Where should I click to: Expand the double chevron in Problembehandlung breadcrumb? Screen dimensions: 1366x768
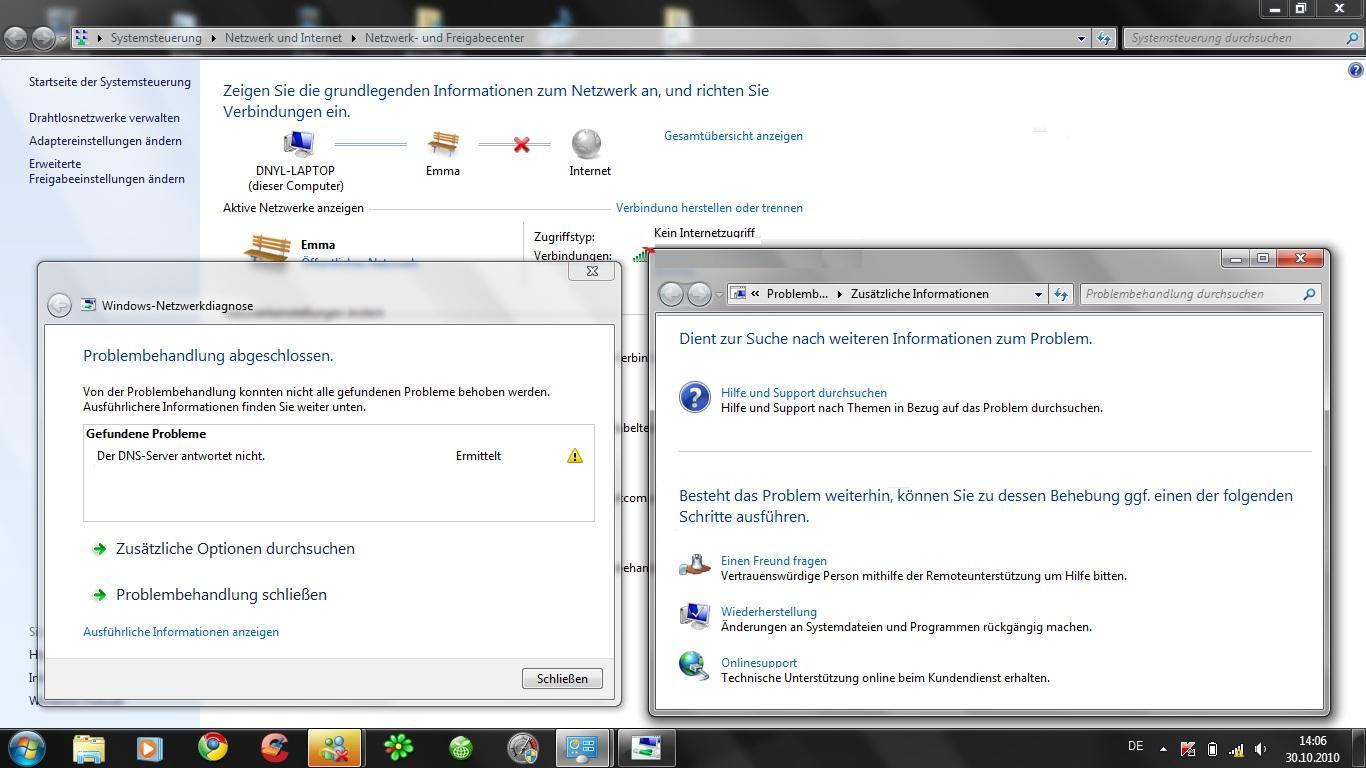tap(756, 294)
